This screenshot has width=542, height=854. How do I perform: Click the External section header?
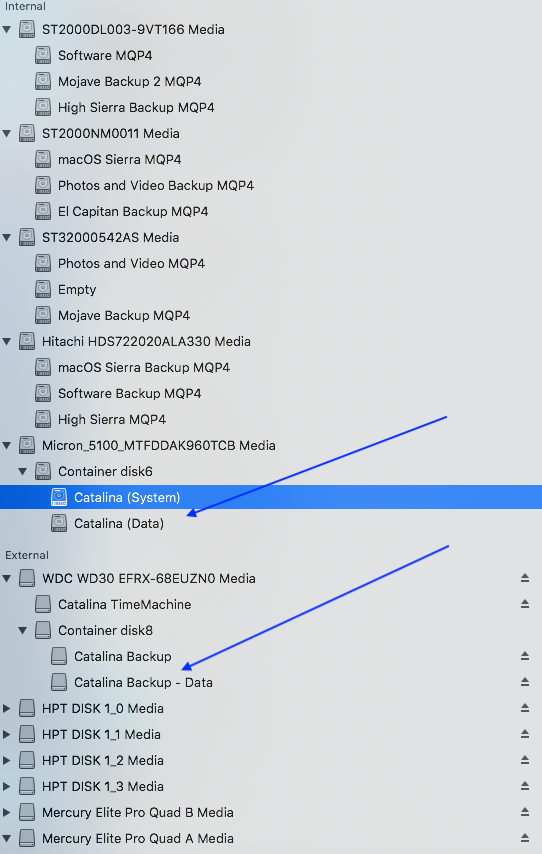[27, 555]
